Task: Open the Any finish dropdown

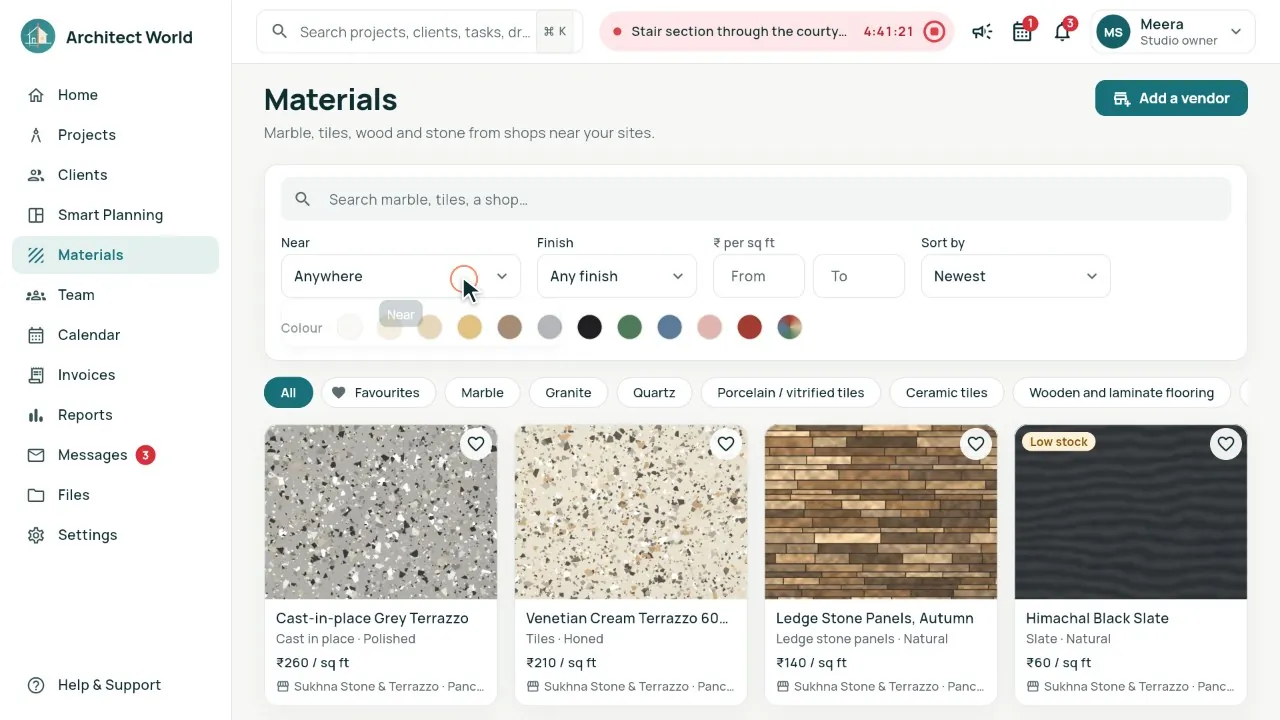Action: pyautogui.click(x=617, y=276)
